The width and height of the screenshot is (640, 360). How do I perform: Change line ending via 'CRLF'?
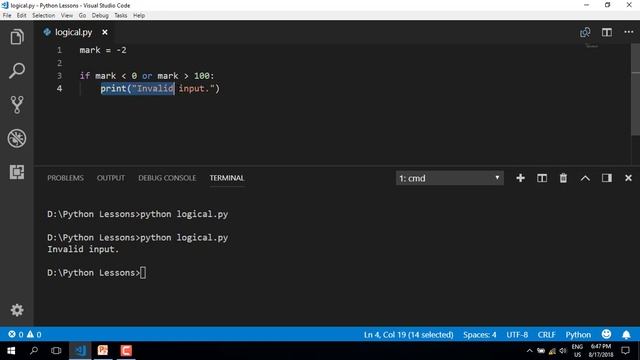(547, 335)
